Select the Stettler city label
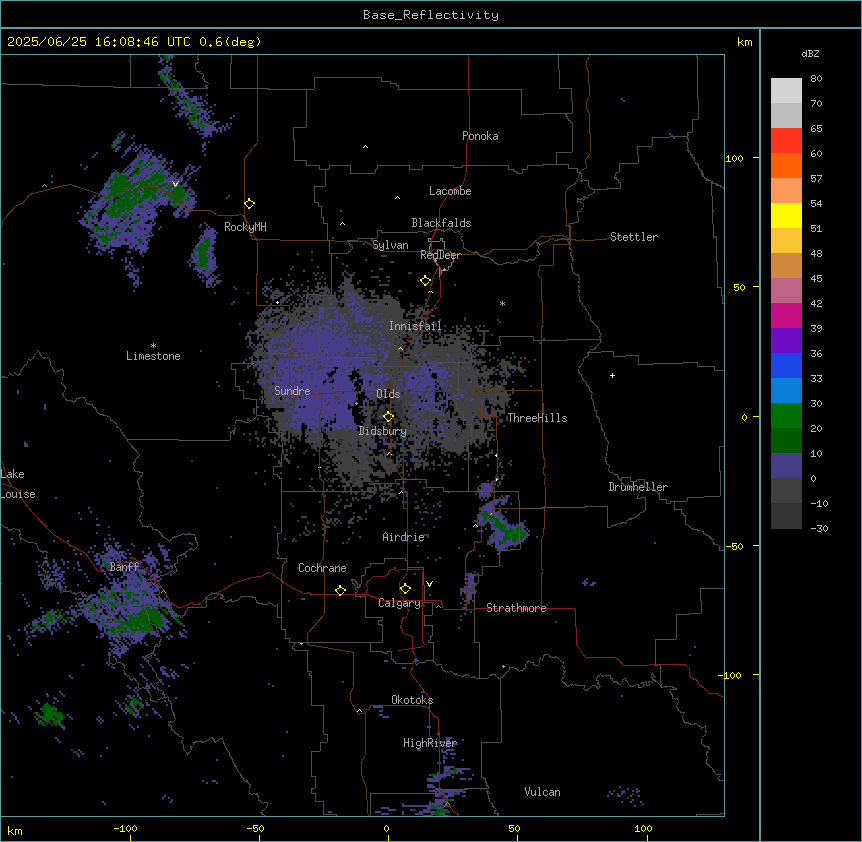 634,237
